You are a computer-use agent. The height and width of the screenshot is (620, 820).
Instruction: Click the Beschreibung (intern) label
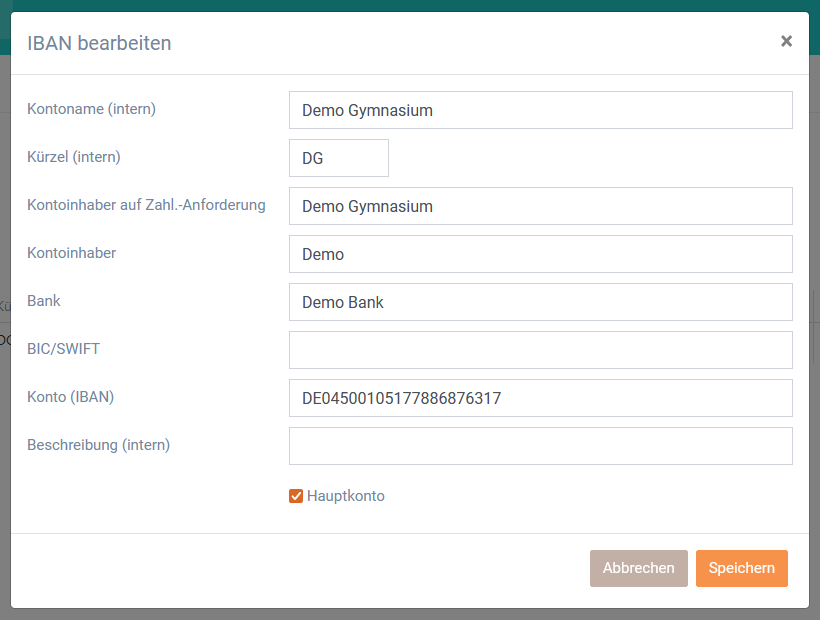[99, 445]
